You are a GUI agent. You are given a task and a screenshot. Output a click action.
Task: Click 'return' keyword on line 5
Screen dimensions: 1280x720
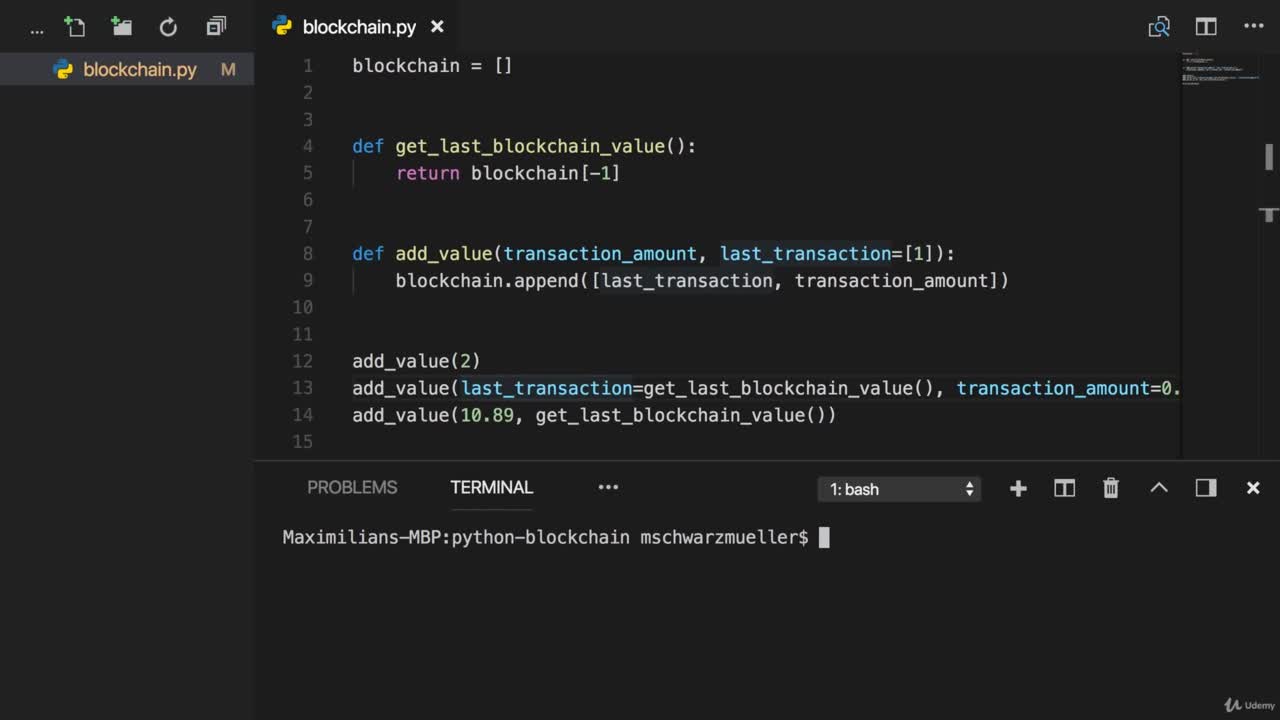click(428, 174)
